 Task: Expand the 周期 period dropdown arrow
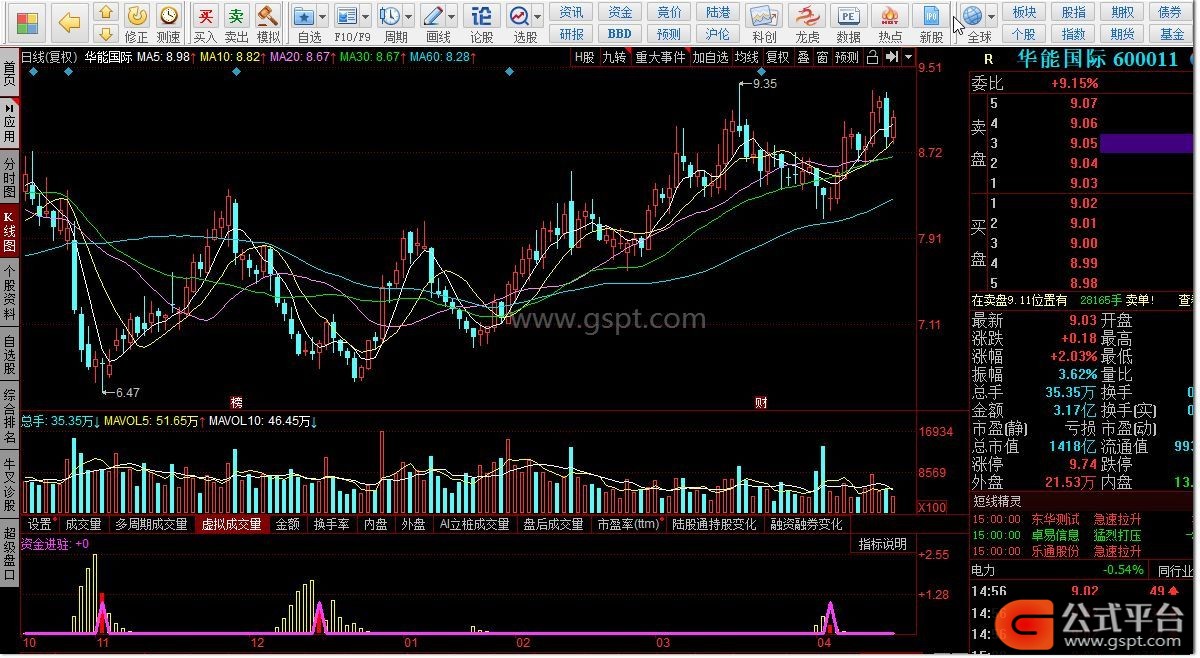(x=409, y=17)
